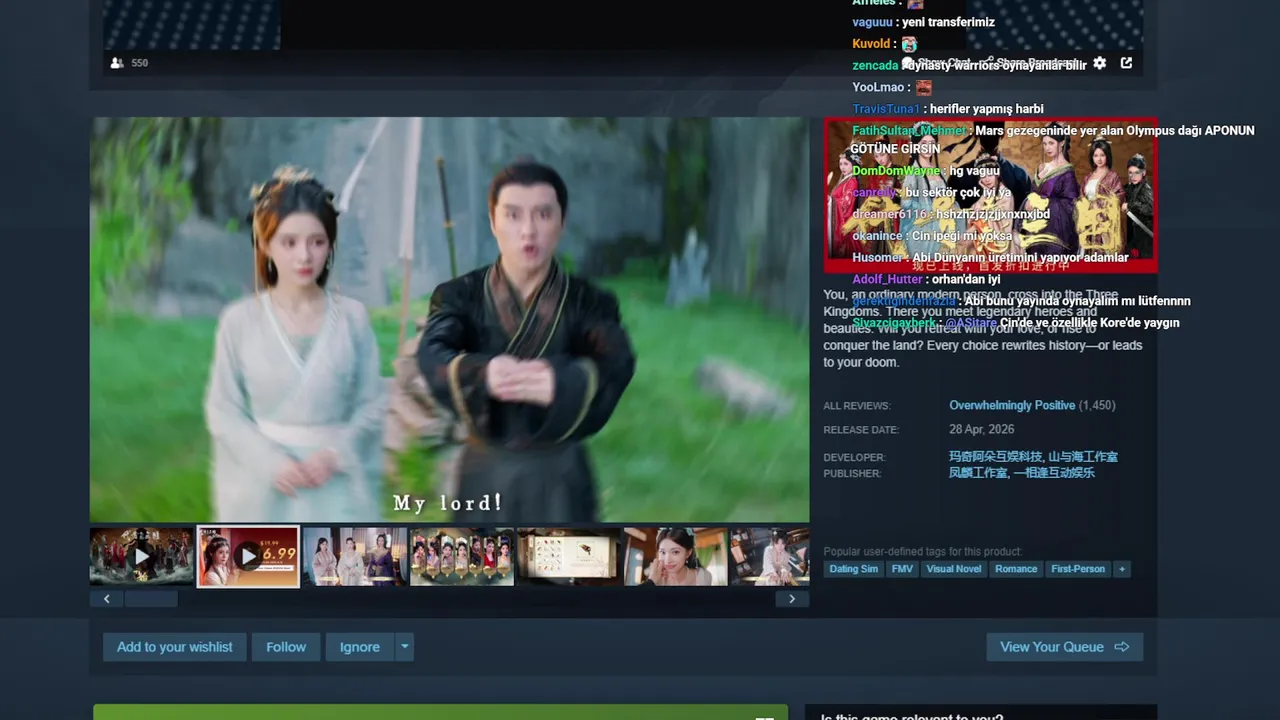Image resolution: width=1280 pixels, height=720 pixels.
Task: Open the Romance tag
Action: (1016, 569)
